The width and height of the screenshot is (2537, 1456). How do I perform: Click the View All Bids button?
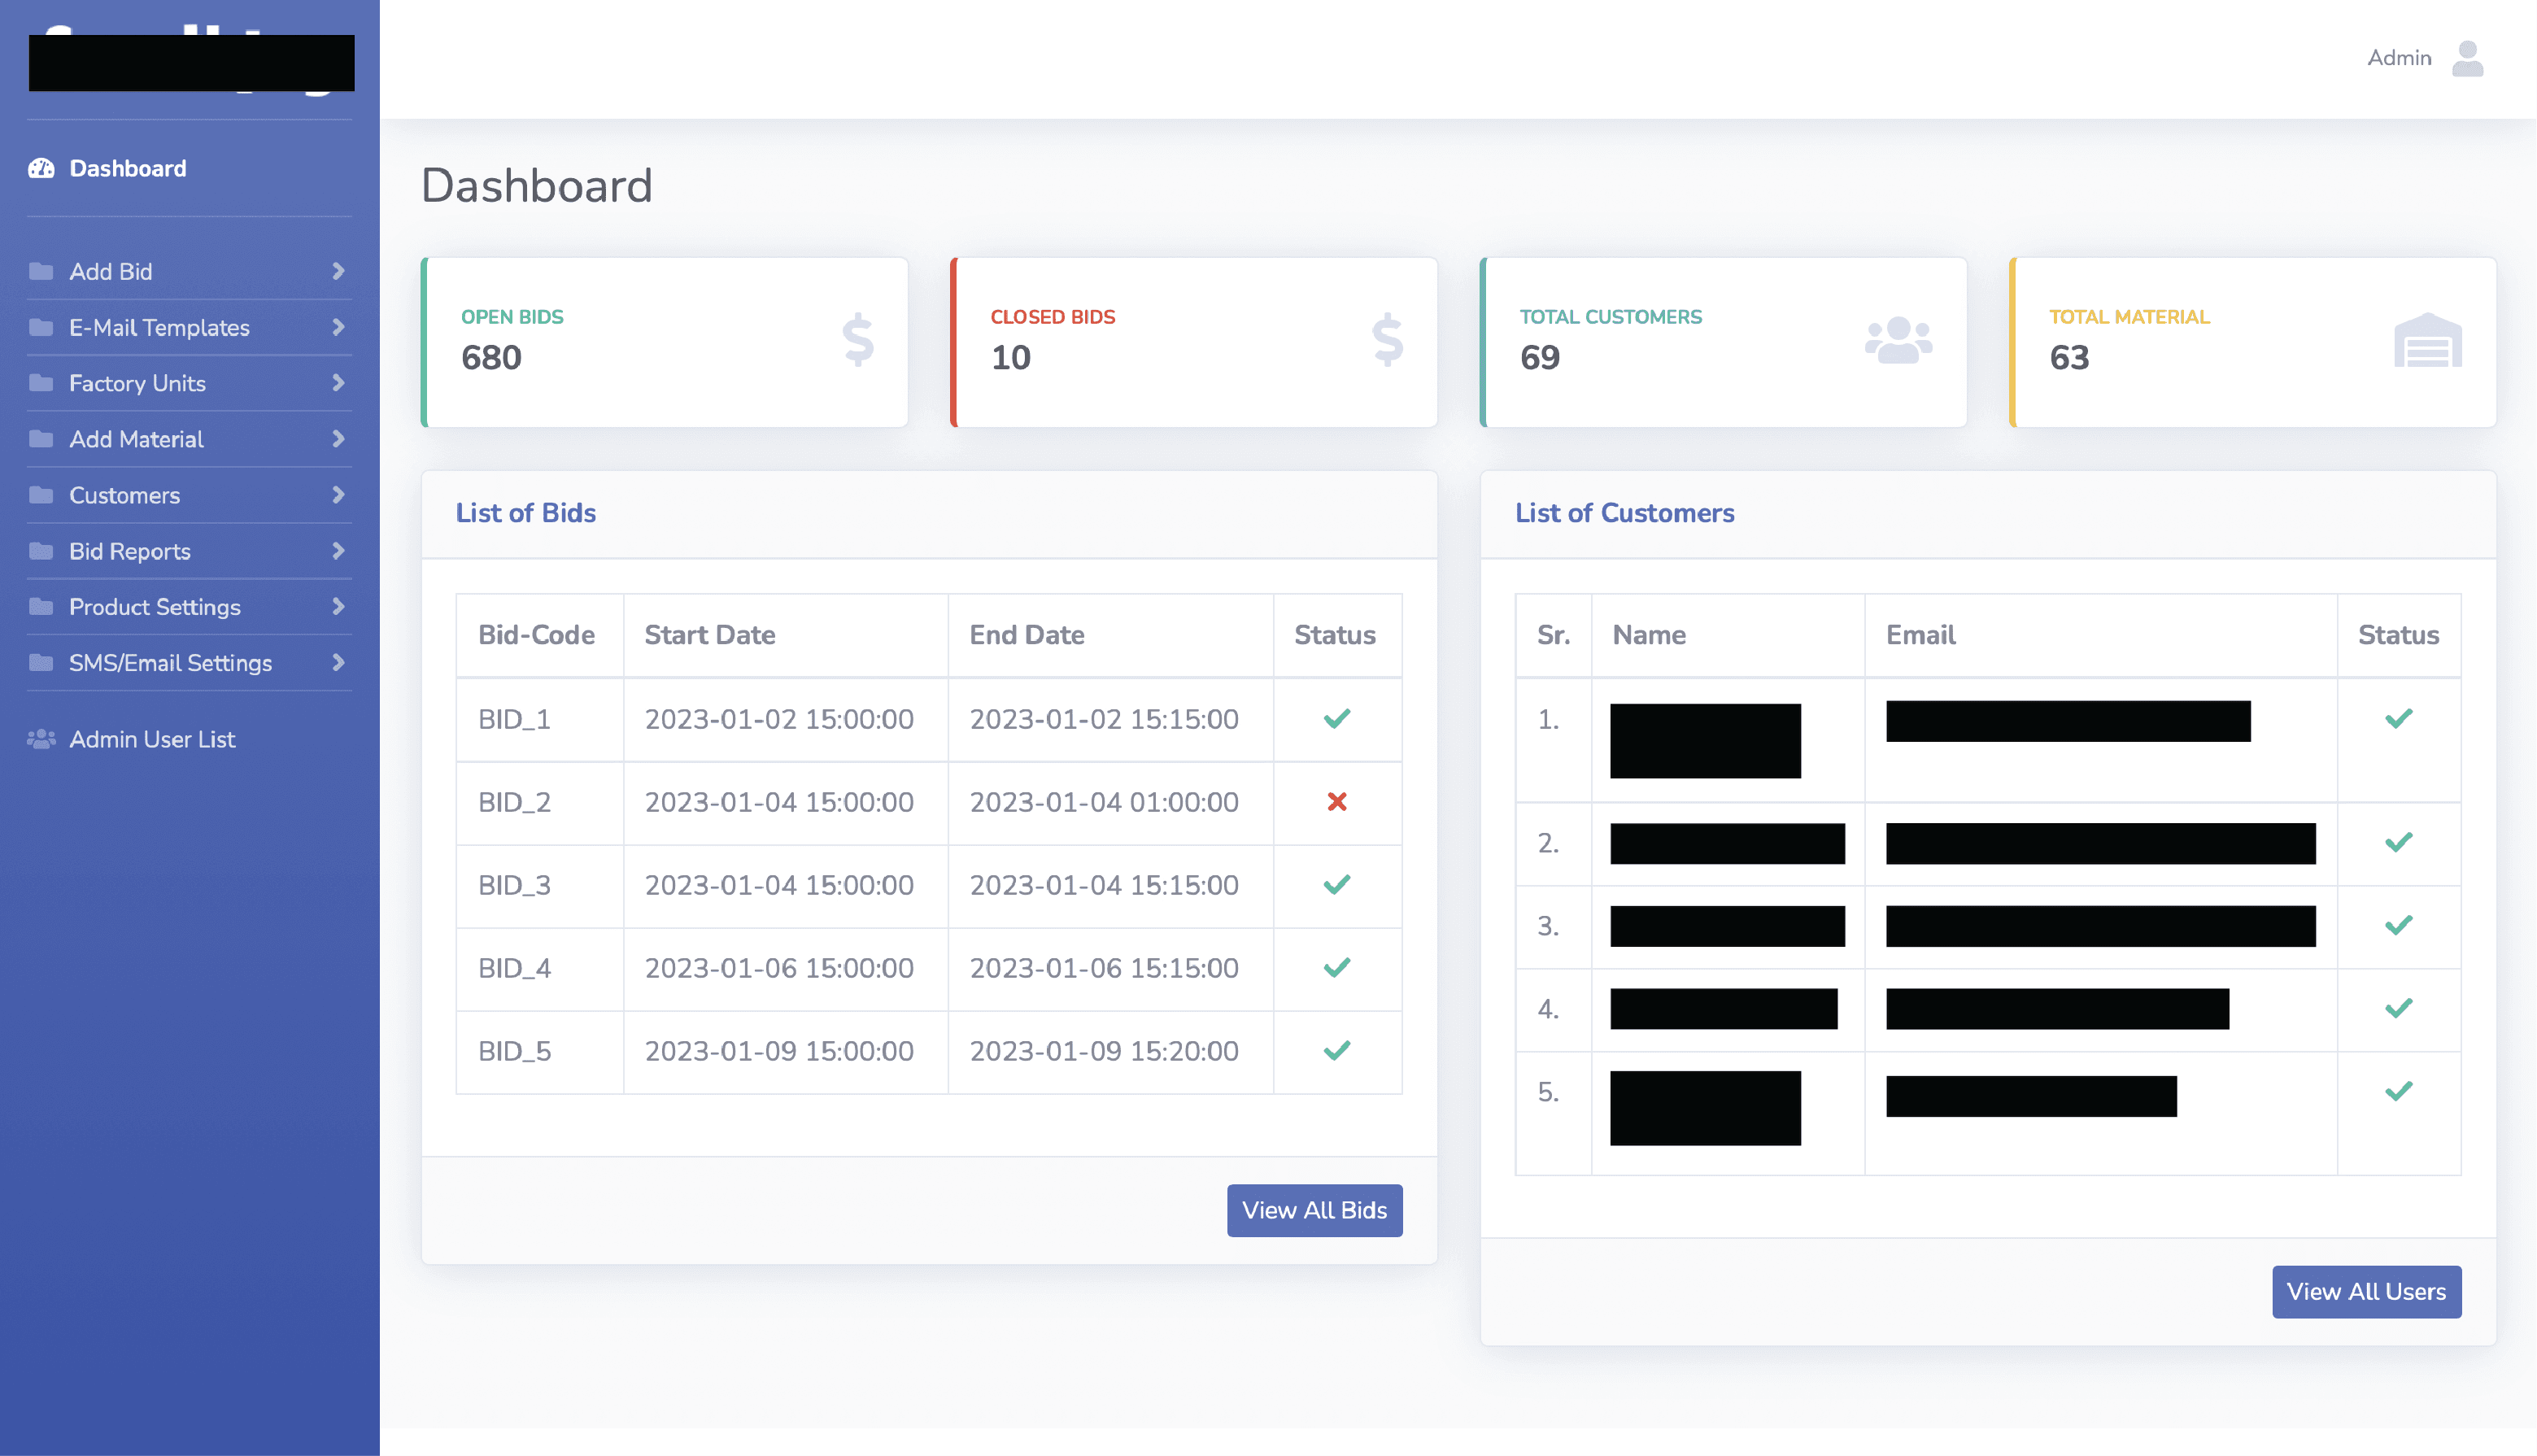pos(1314,1210)
